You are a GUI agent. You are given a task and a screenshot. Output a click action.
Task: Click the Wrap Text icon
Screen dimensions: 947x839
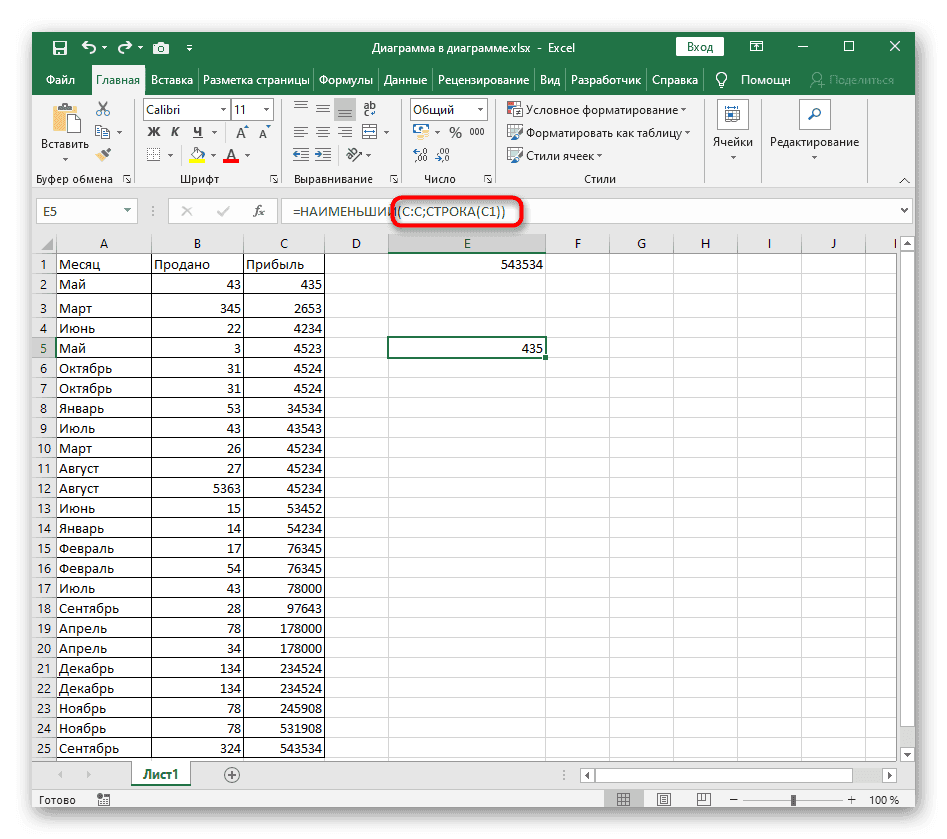(x=368, y=110)
